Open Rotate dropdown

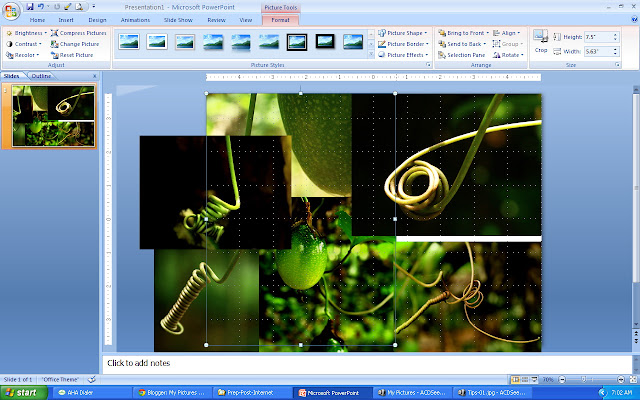click(508, 55)
